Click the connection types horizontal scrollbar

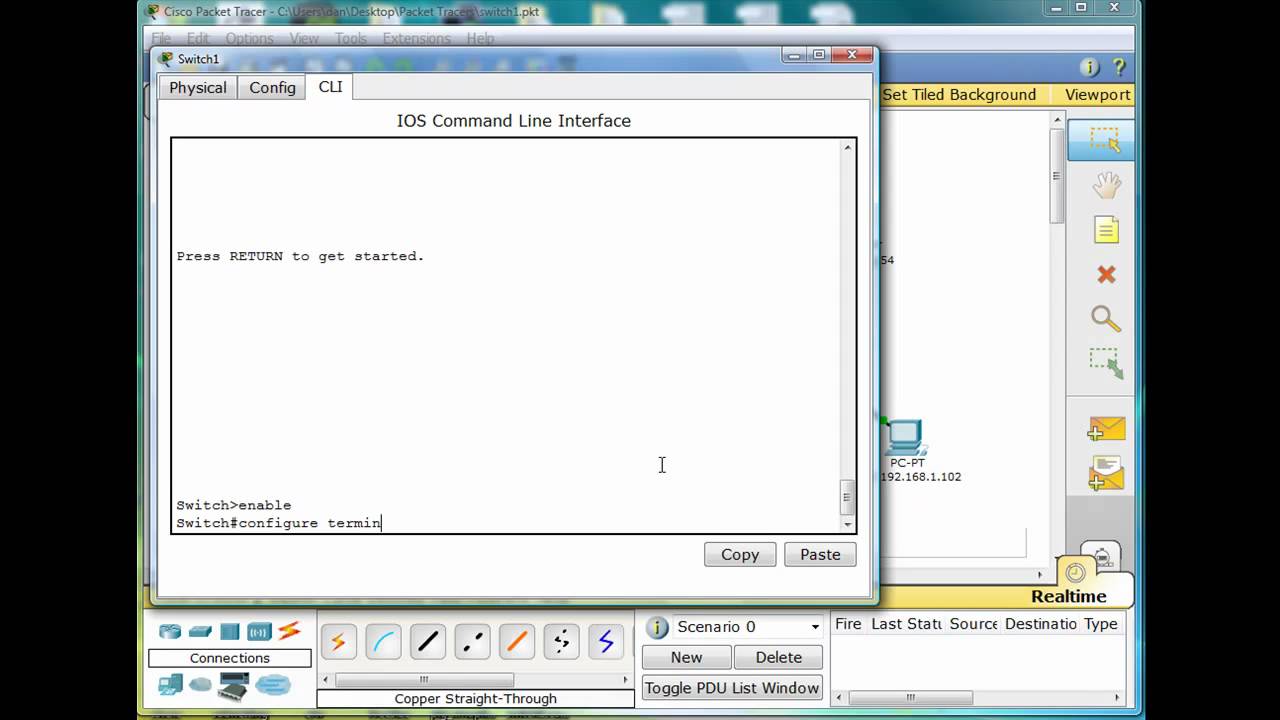click(424, 680)
